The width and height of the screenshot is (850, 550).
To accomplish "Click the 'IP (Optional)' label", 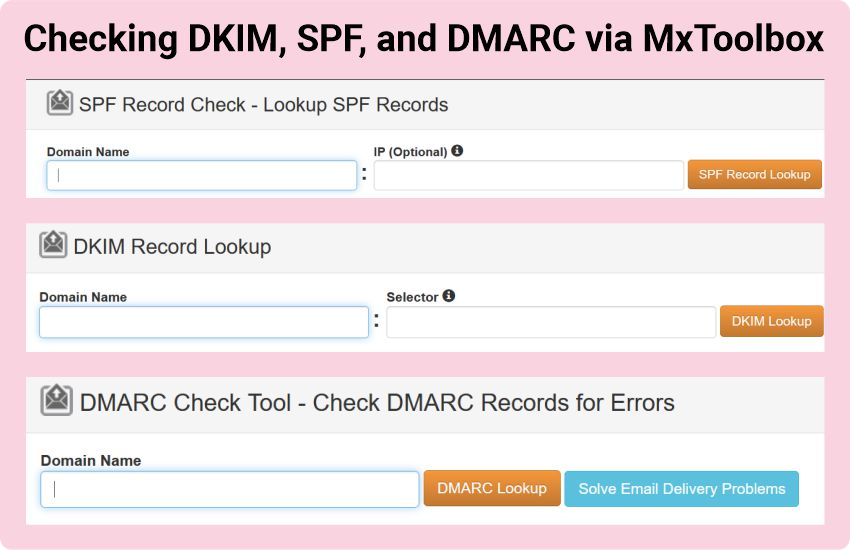I will (410, 152).
